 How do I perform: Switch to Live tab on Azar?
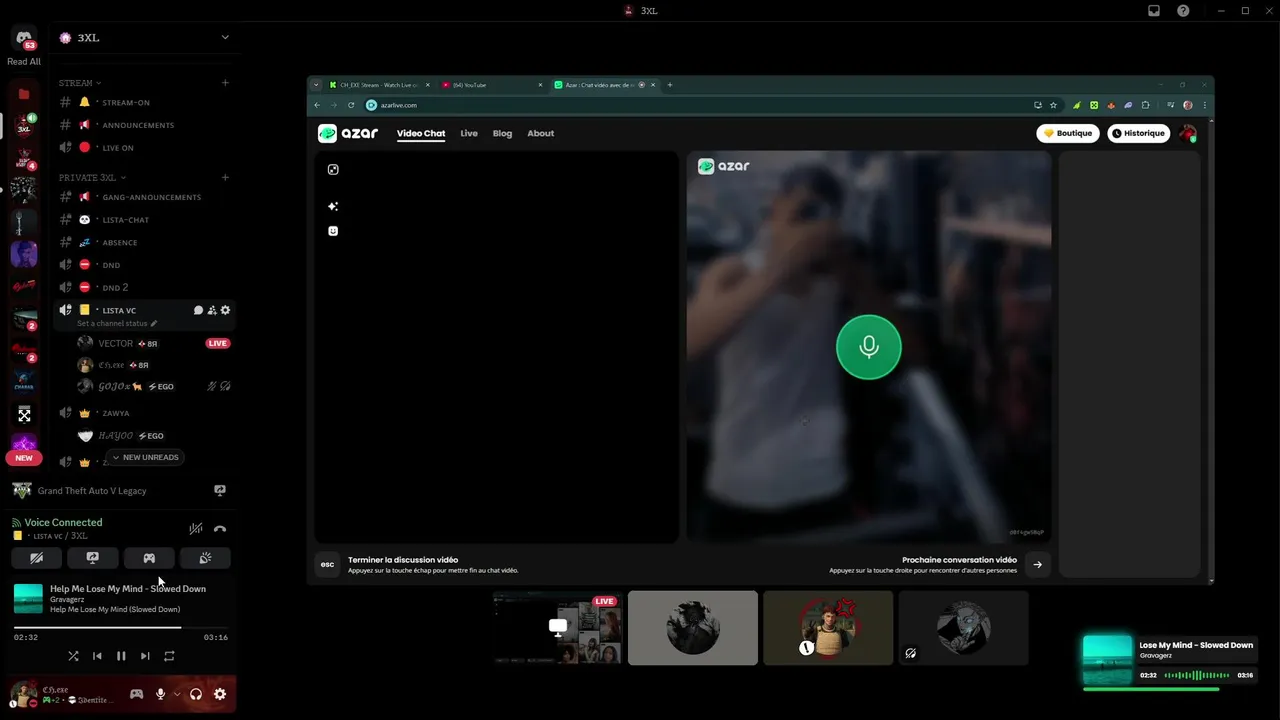(x=469, y=133)
